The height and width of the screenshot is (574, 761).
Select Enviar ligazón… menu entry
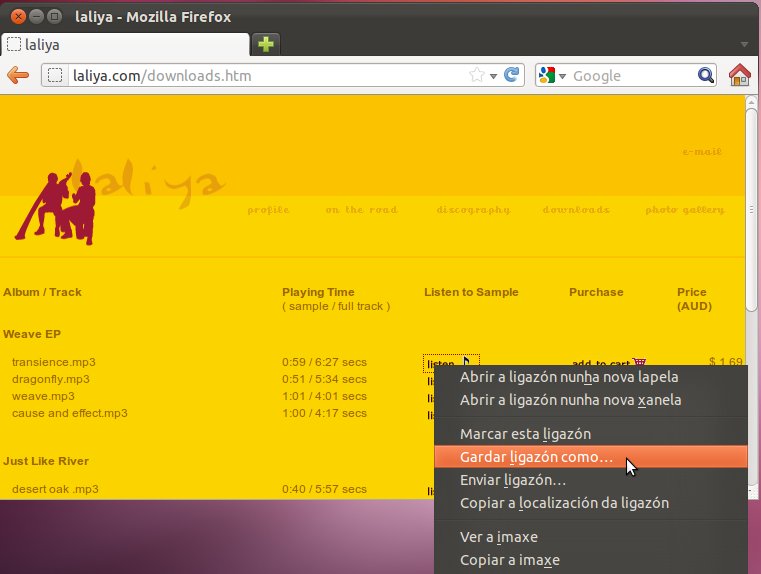coord(591,480)
